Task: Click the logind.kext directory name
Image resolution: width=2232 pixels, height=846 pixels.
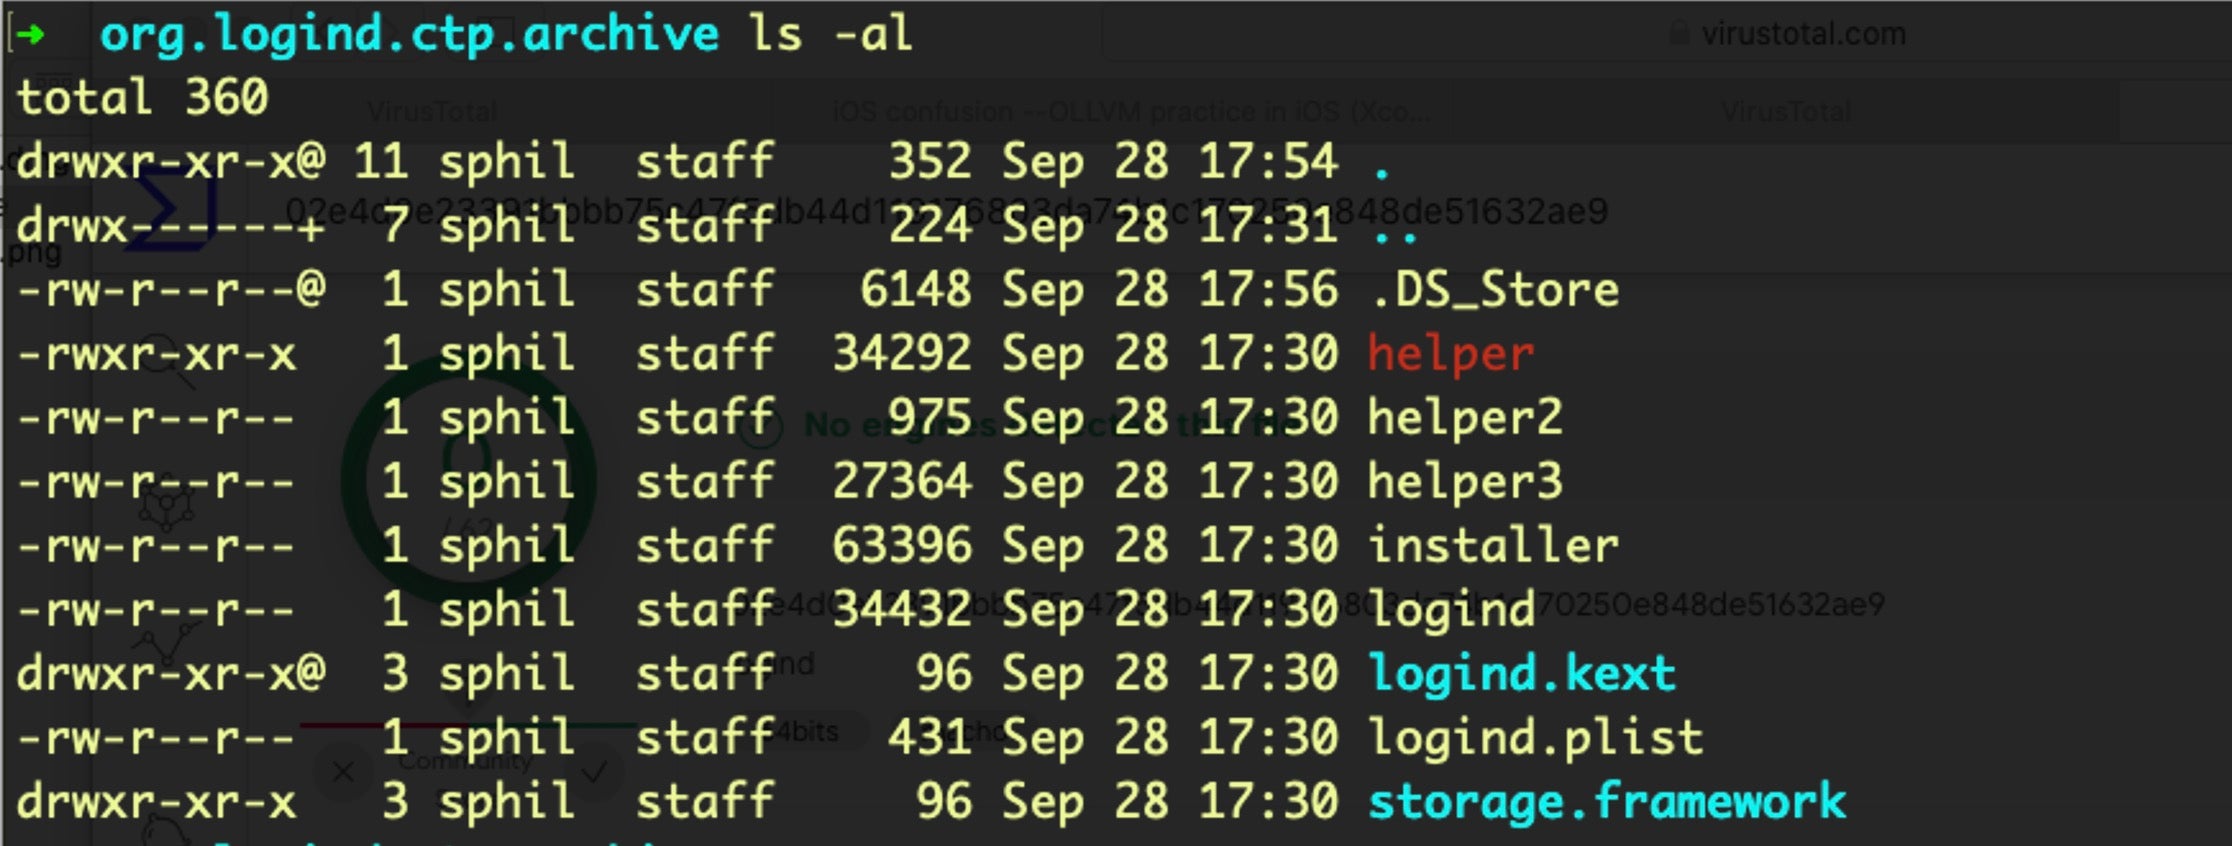Action: [x=1521, y=674]
